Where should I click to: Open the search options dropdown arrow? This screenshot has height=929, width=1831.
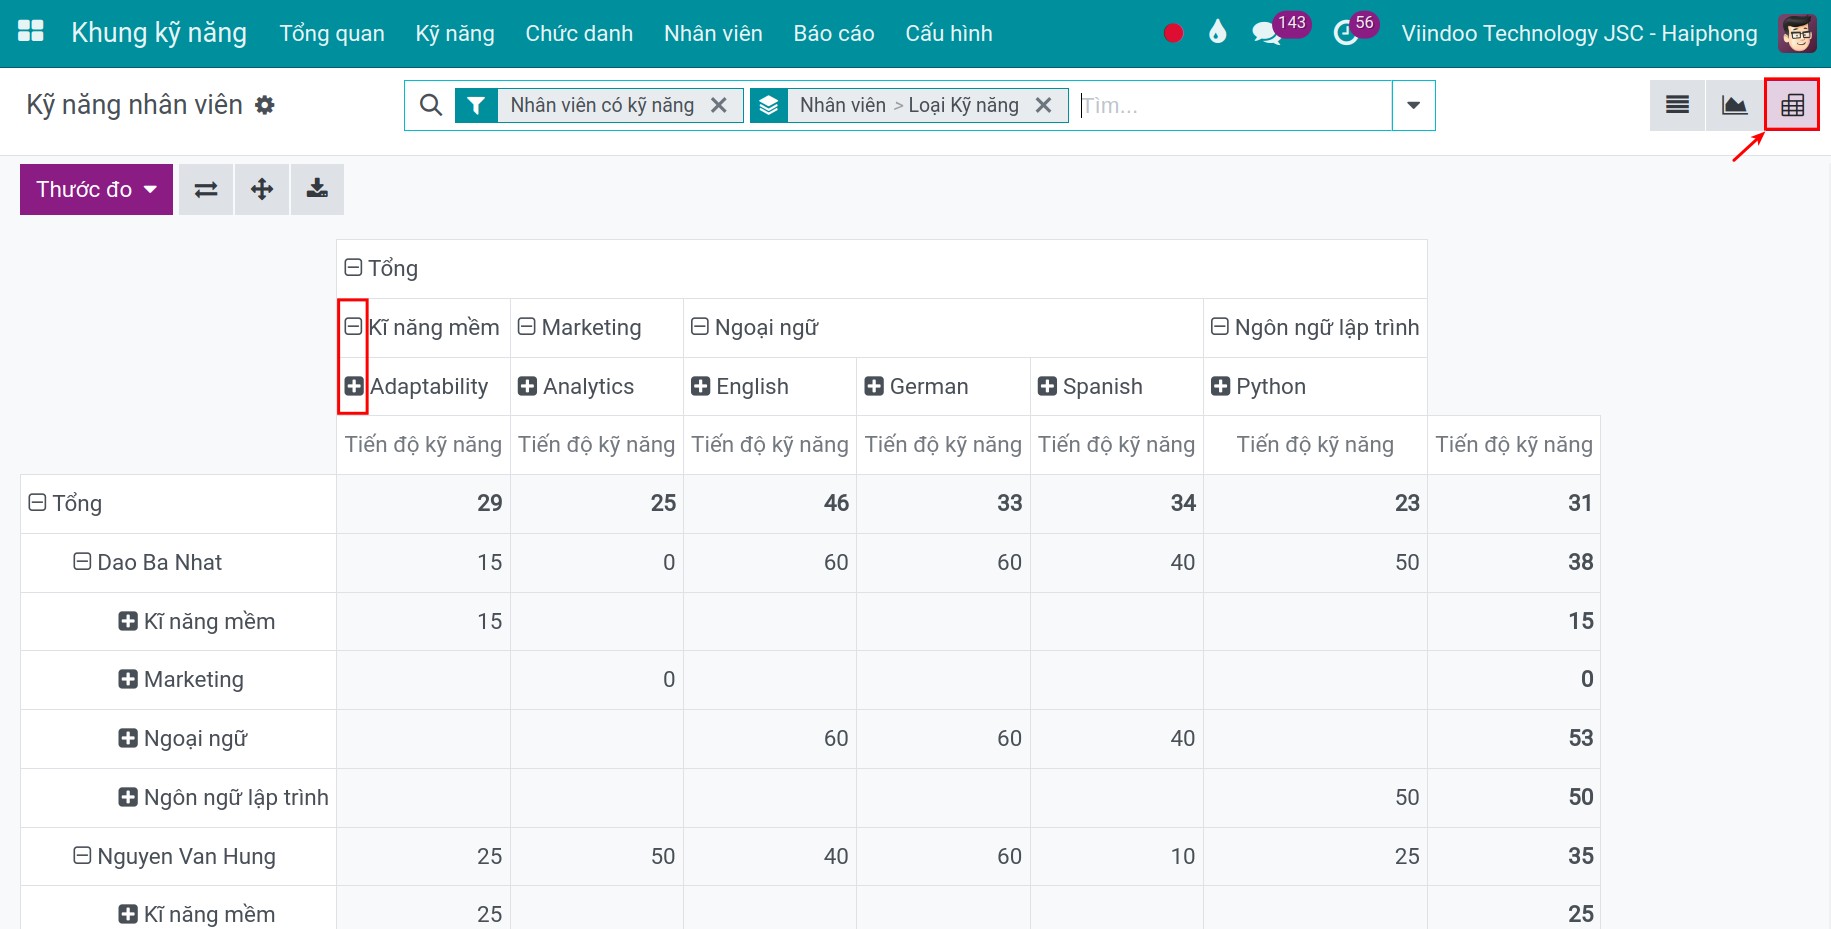point(1413,105)
